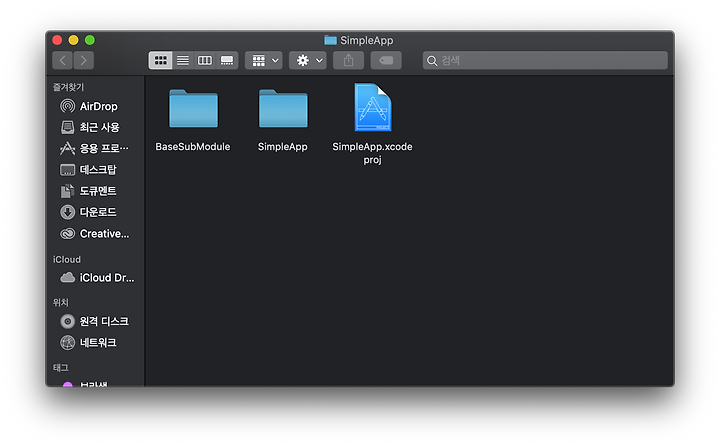Screen dimensions: 720x447
Task: Click the Share toolbar button
Action: 349,60
